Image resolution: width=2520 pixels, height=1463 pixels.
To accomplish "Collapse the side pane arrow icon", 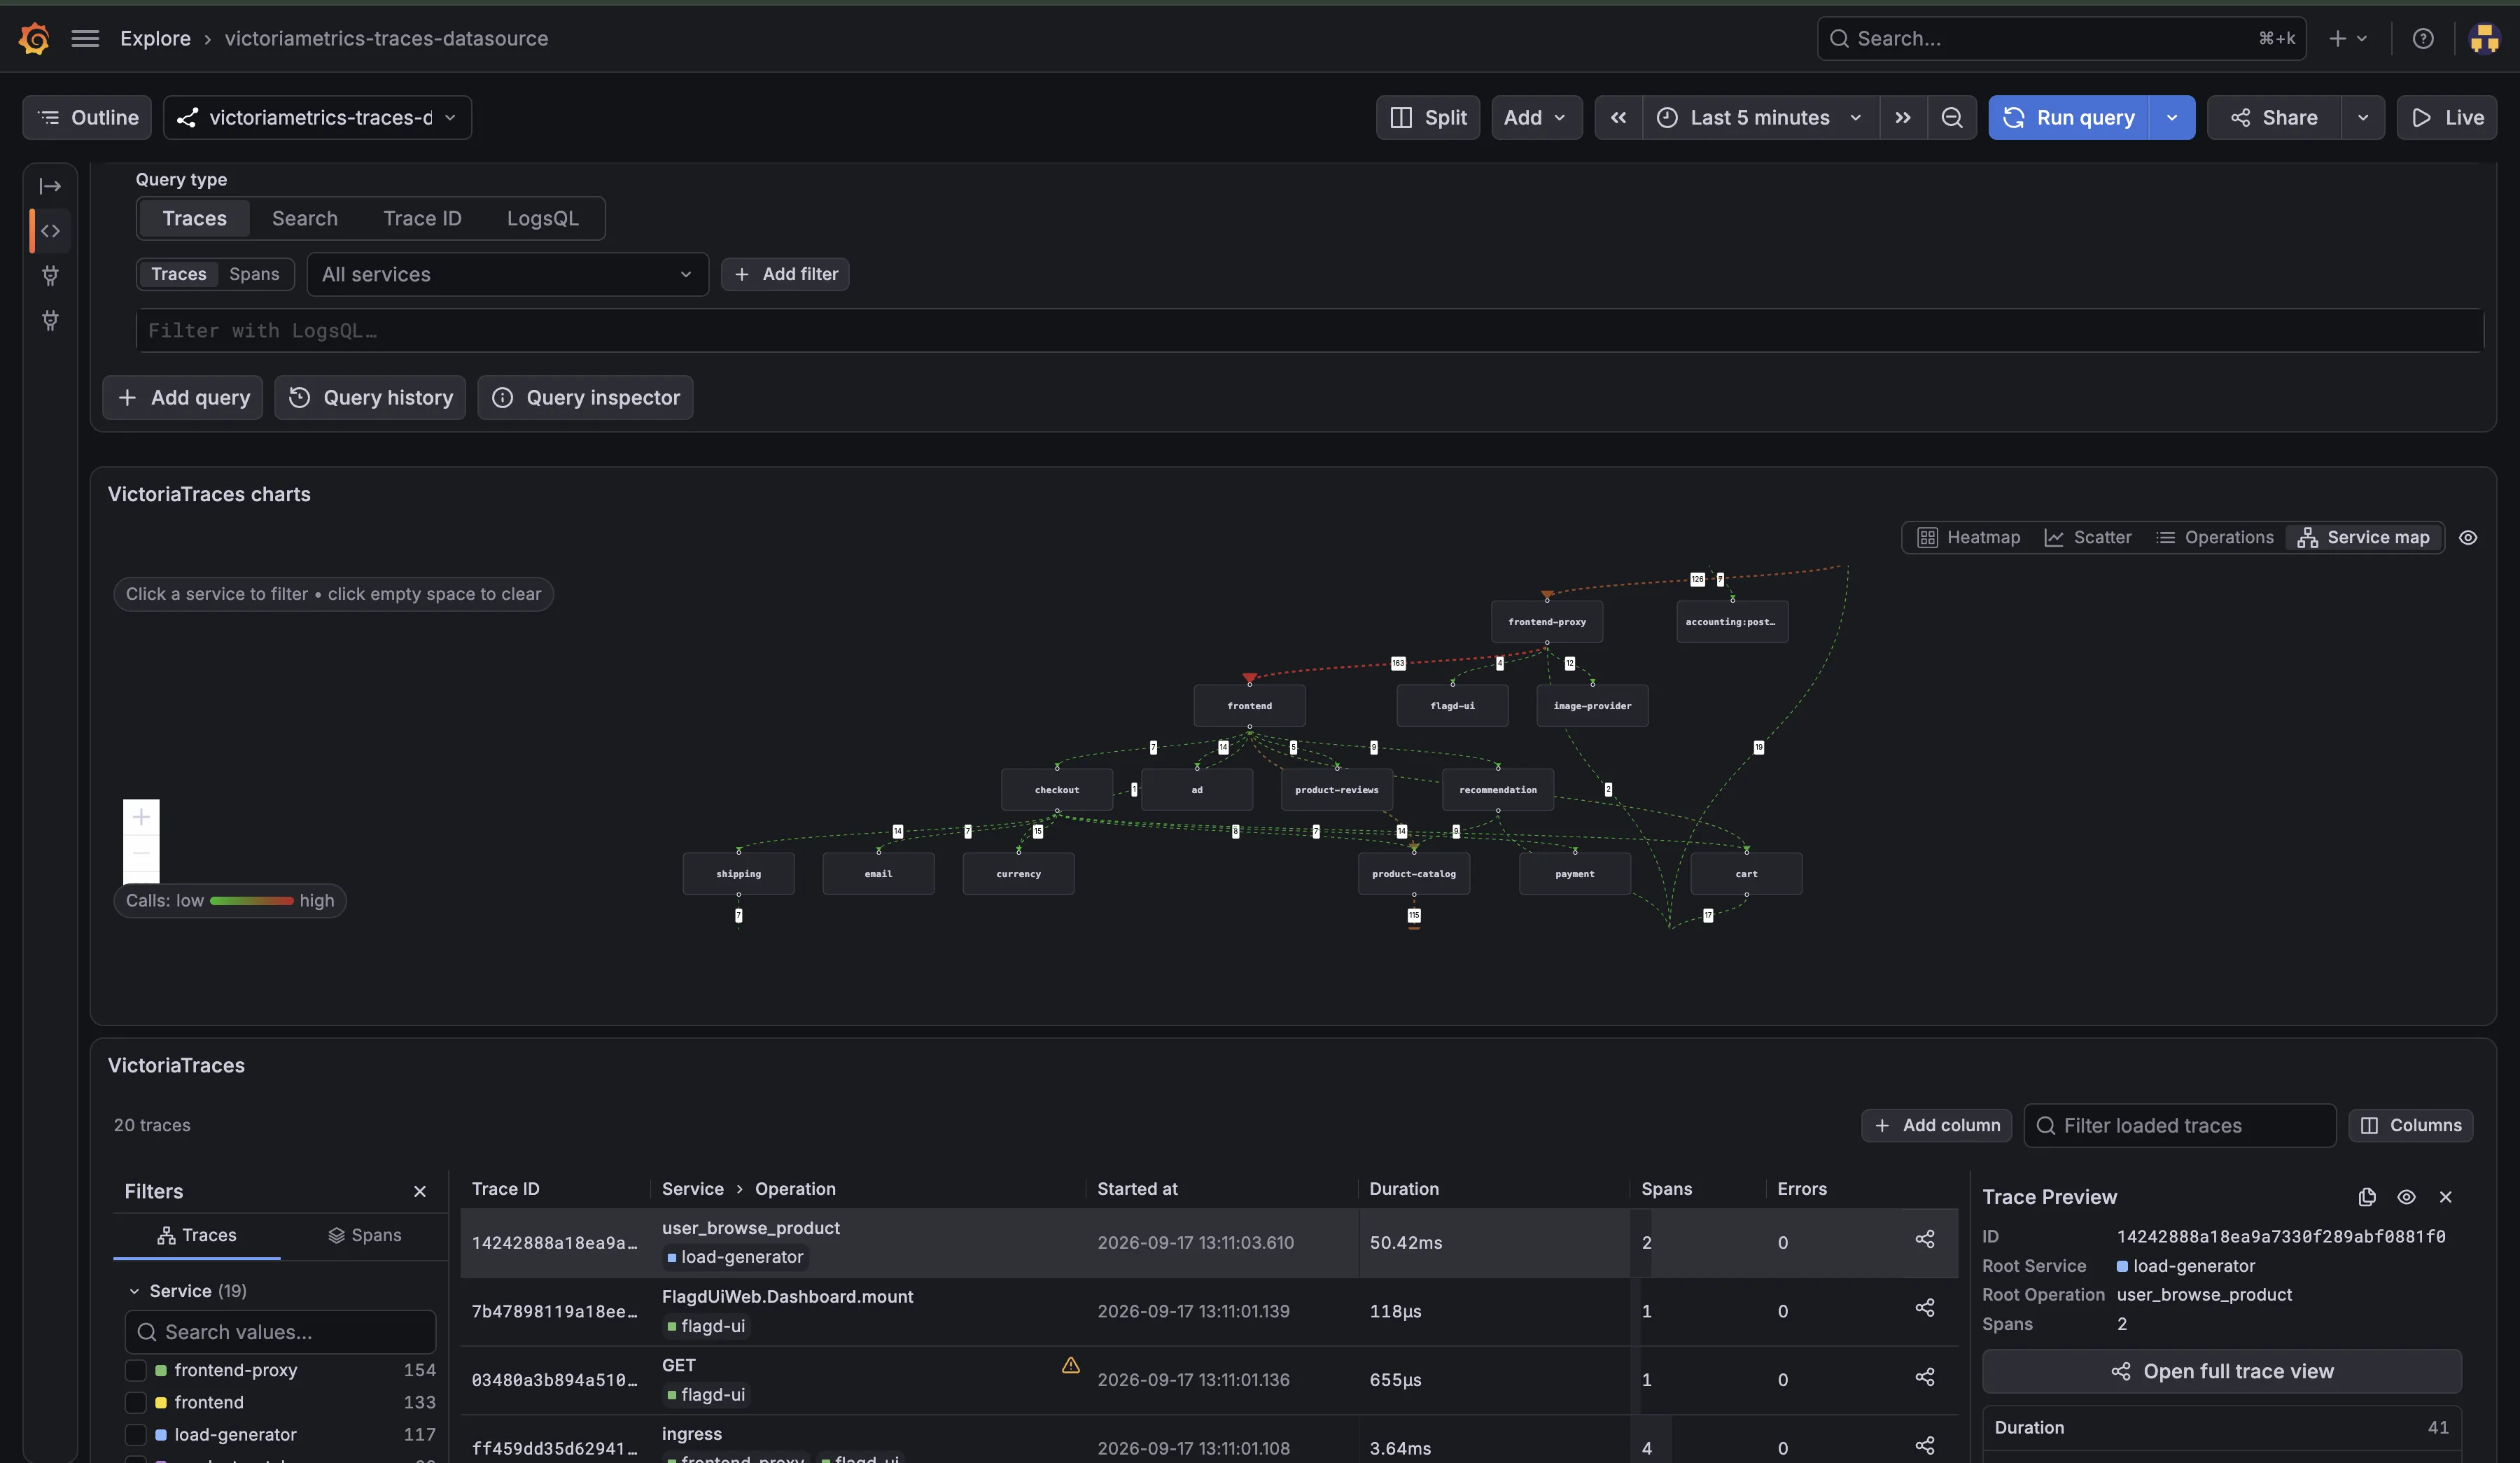I will (x=50, y=186).
